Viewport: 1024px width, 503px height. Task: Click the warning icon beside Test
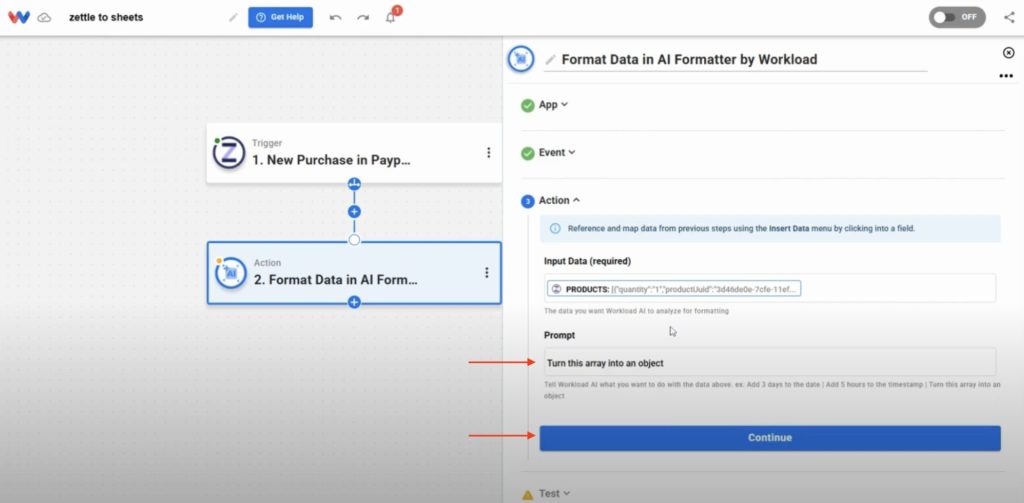[528, 495]
